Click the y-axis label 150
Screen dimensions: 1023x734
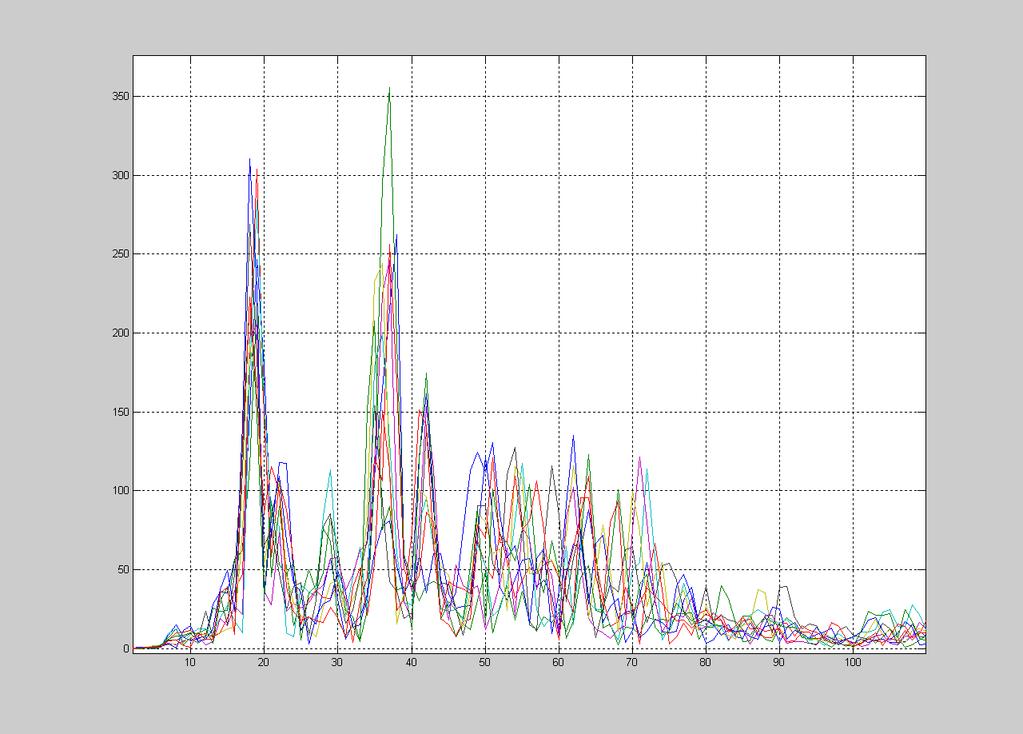tap(120, 412)
